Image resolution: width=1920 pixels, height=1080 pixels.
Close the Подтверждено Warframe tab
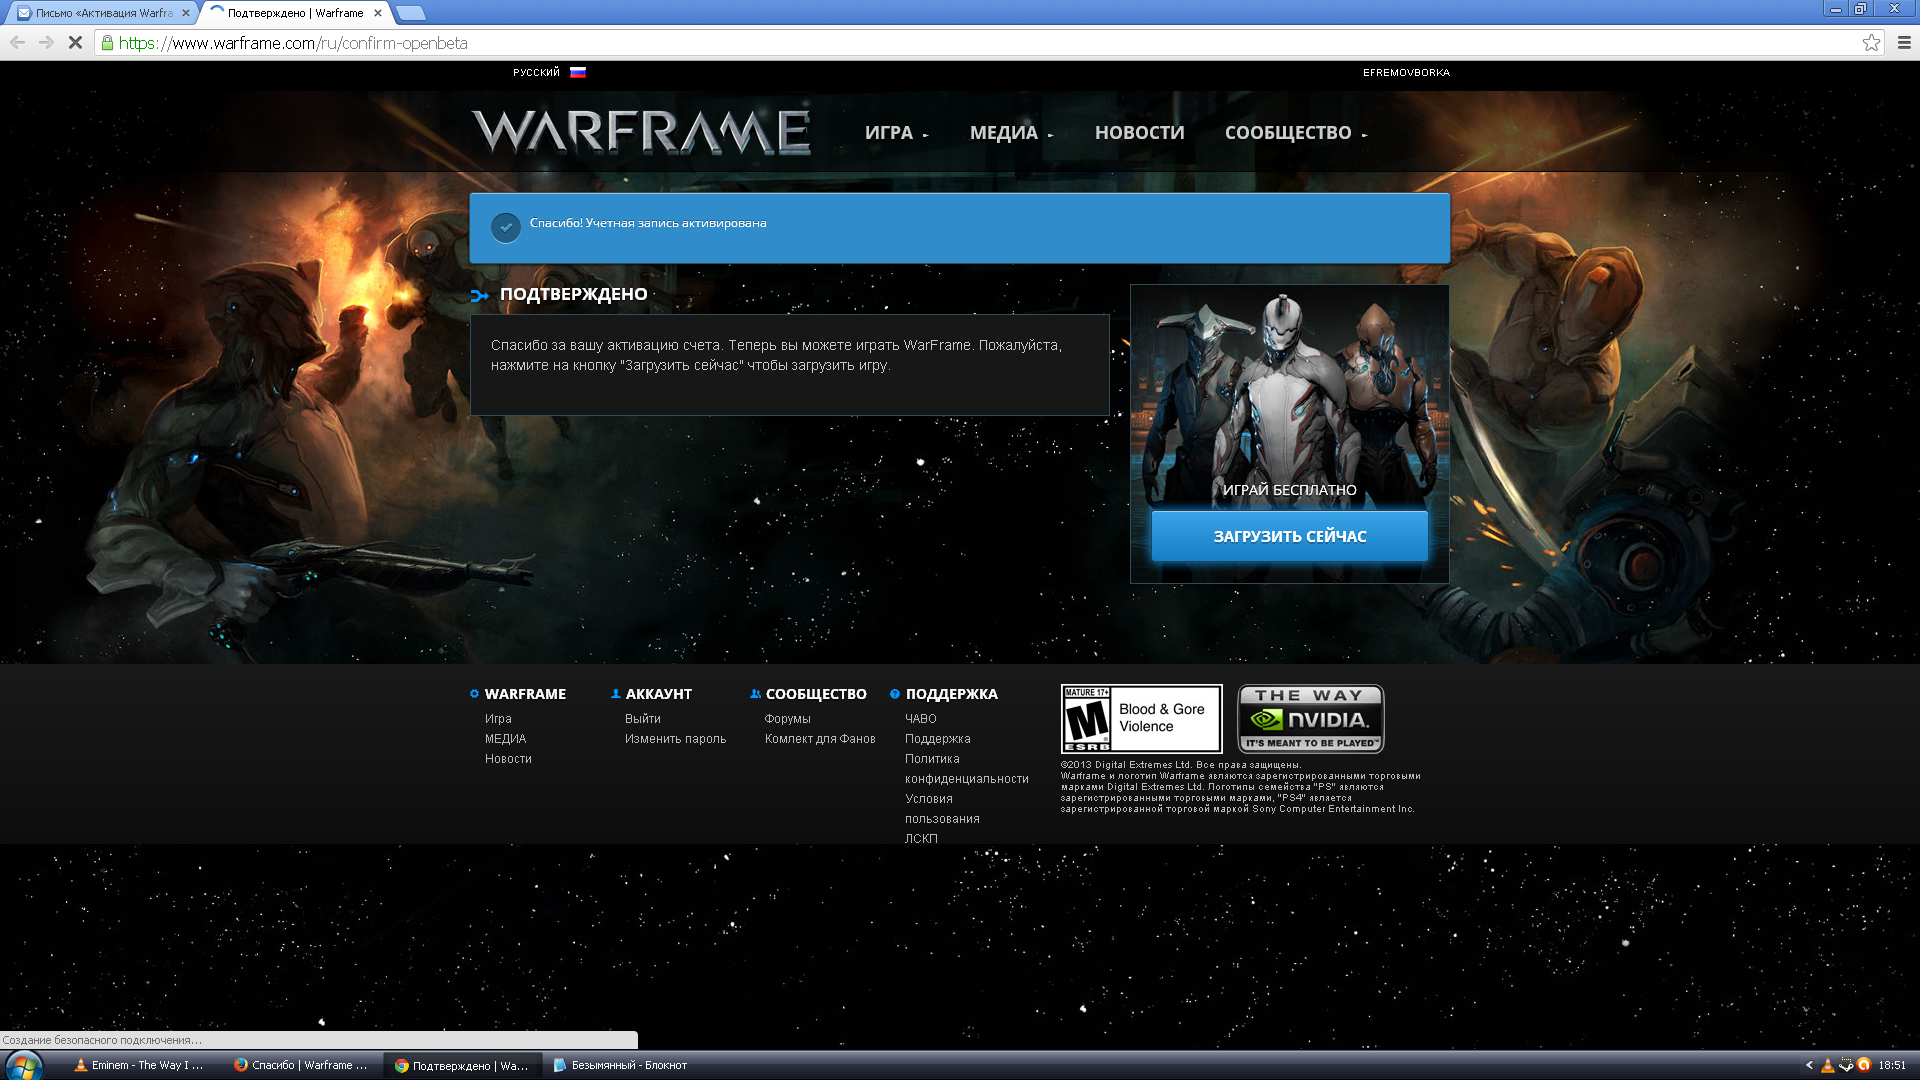pyautogui.click(x=378, y=13)
